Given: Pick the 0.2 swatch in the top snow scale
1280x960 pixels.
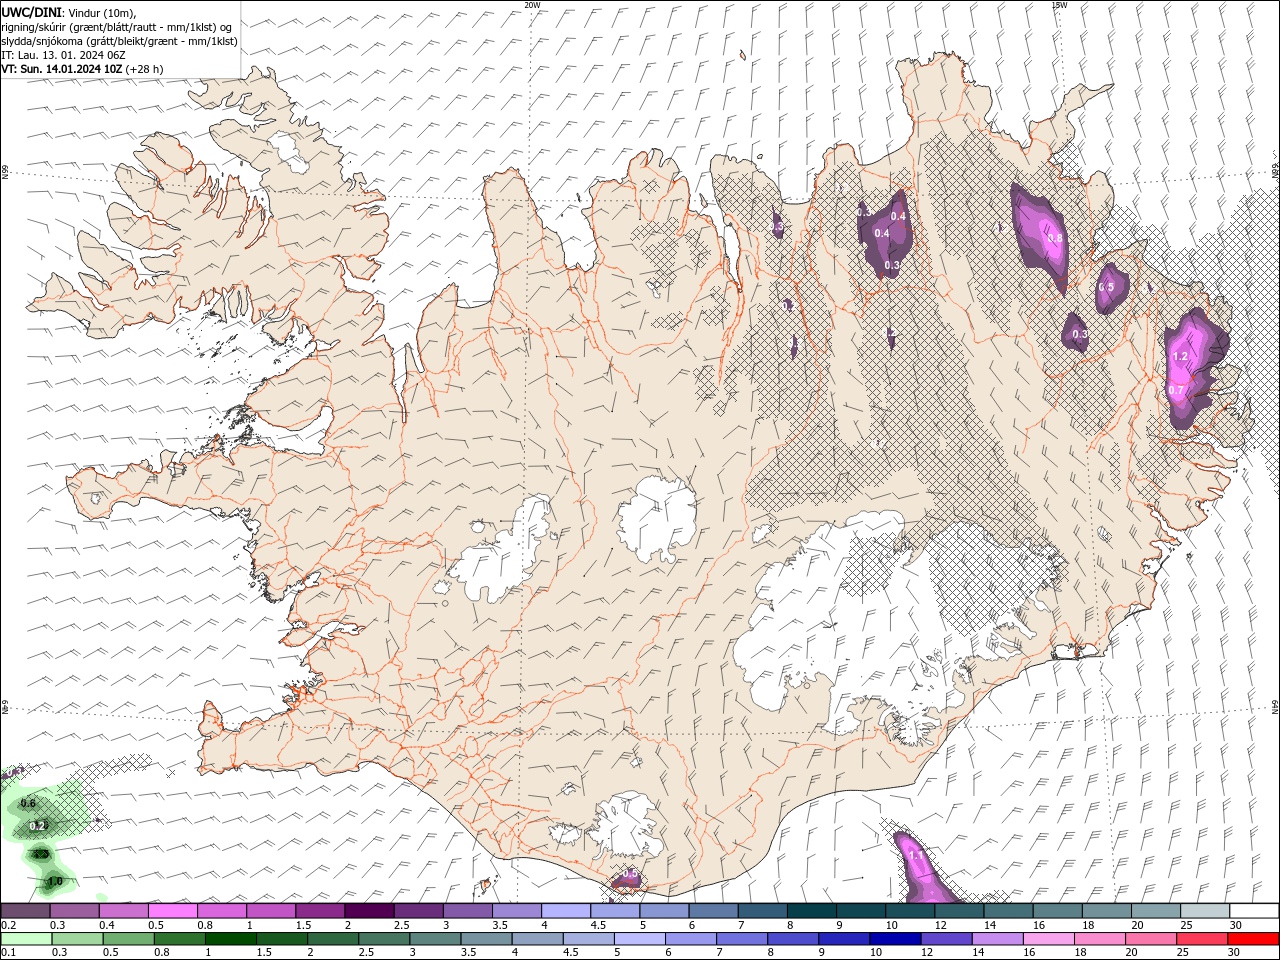Looking at the screenshot, I should [x=25, y=911].
